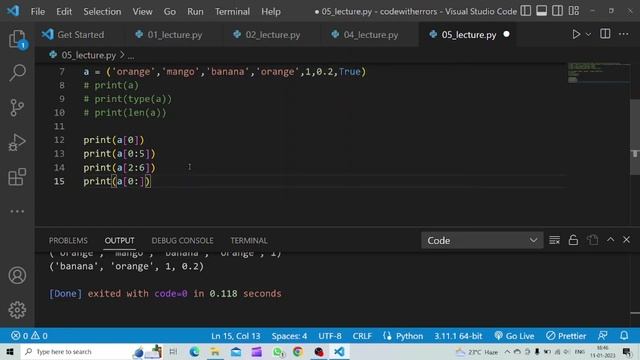Switch to the OUTPUT tab
640x360 pixels.
(119, 240)
